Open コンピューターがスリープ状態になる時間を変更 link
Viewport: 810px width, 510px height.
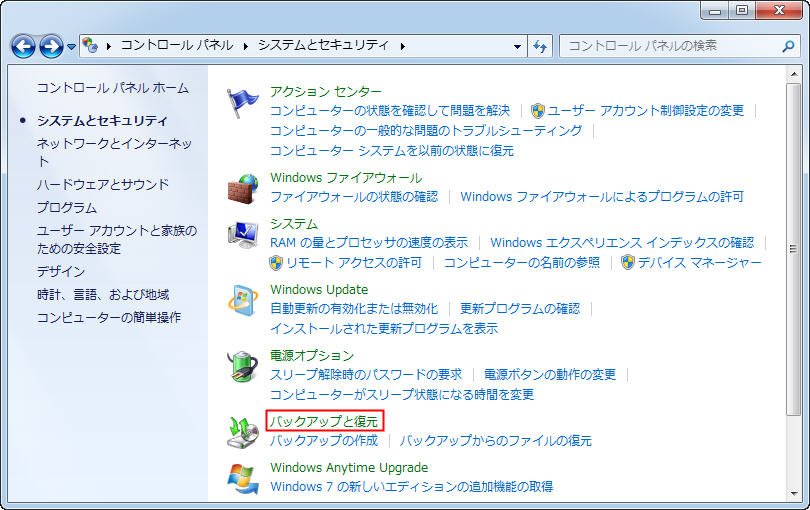402,395
